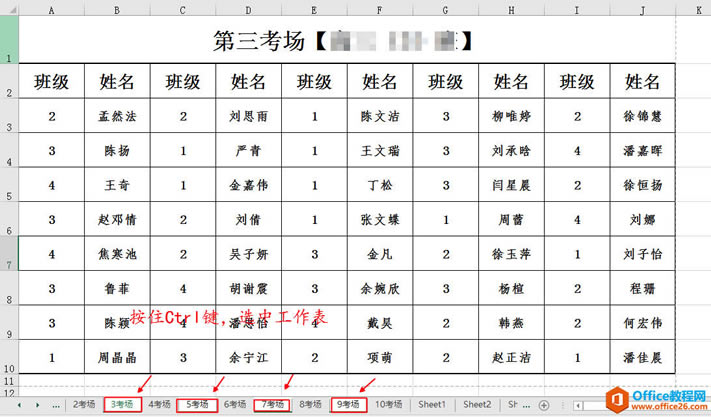Select the 5考场 sheet tab
This screenshot has width=711, height=417.
[x=197, y=404]
